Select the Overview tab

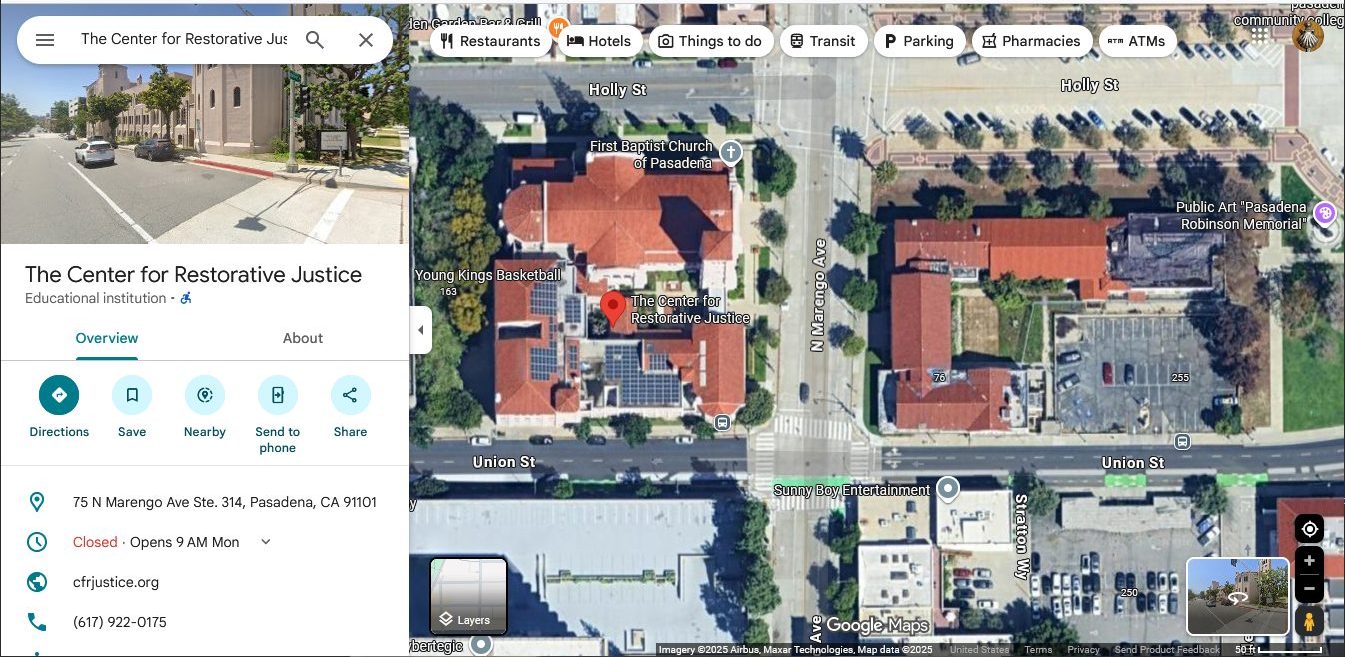[106, 338]
